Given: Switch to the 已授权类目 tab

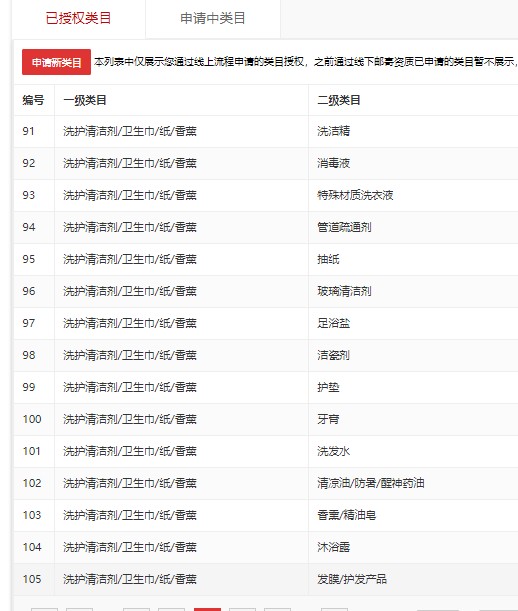Looking at the screenshot, I should pyautogui.click(x=78, y=18).
